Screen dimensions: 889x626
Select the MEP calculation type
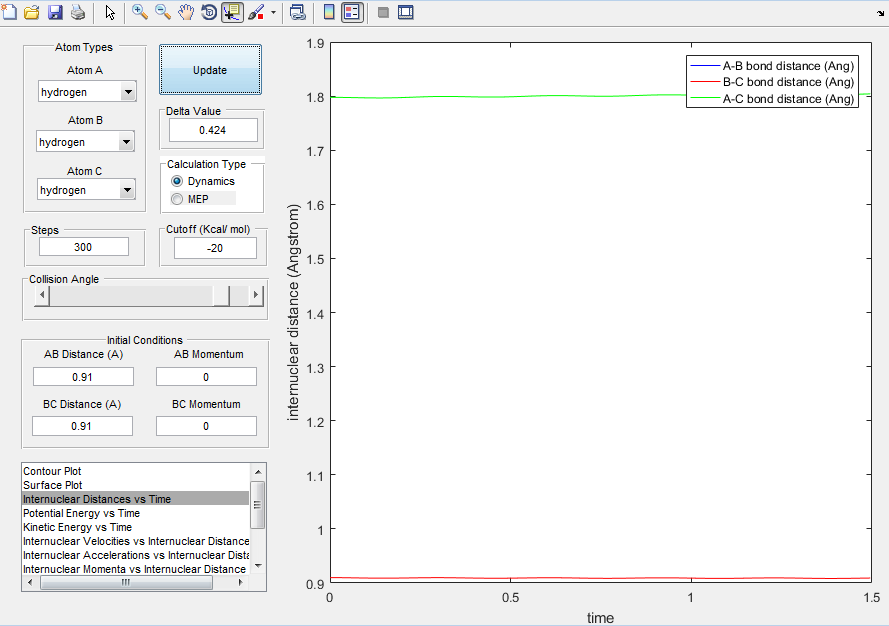click(x=178, y=199)
